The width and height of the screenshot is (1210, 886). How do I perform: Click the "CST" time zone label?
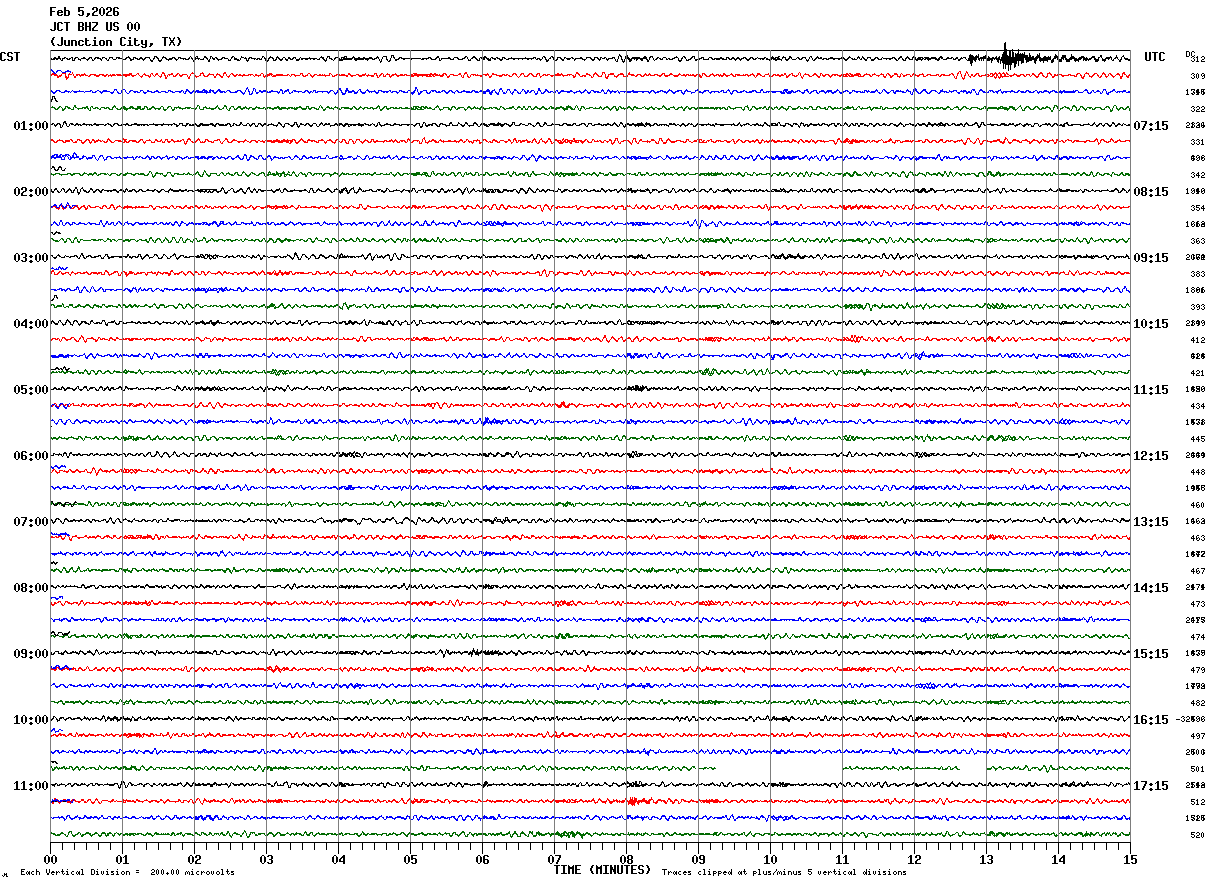pyautogui.click(x=10, y=57)
